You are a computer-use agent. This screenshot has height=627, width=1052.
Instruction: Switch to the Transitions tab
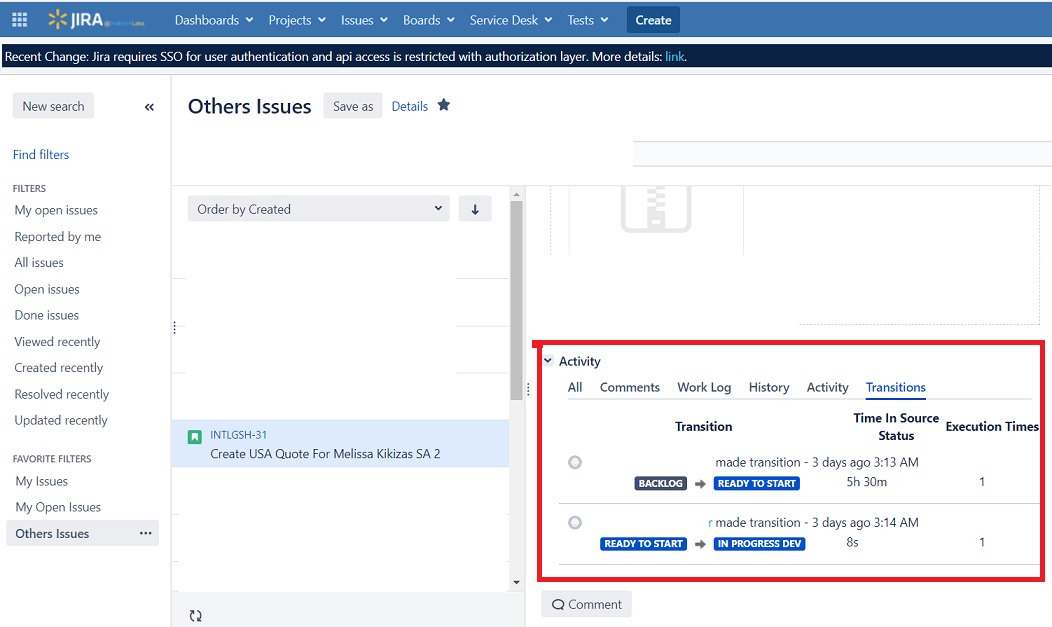click(x=896, y=388)
